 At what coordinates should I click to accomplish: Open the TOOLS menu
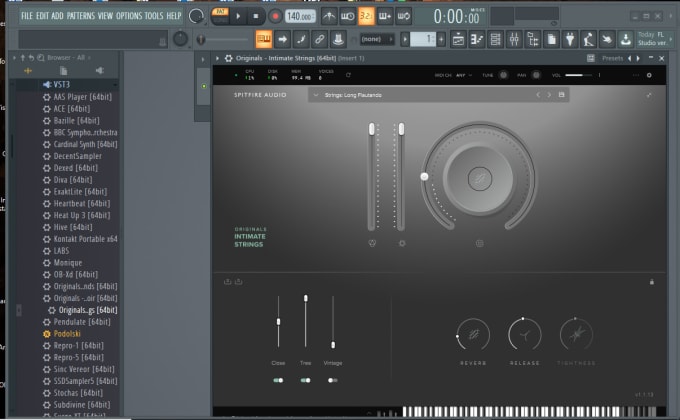click(154, 16)
